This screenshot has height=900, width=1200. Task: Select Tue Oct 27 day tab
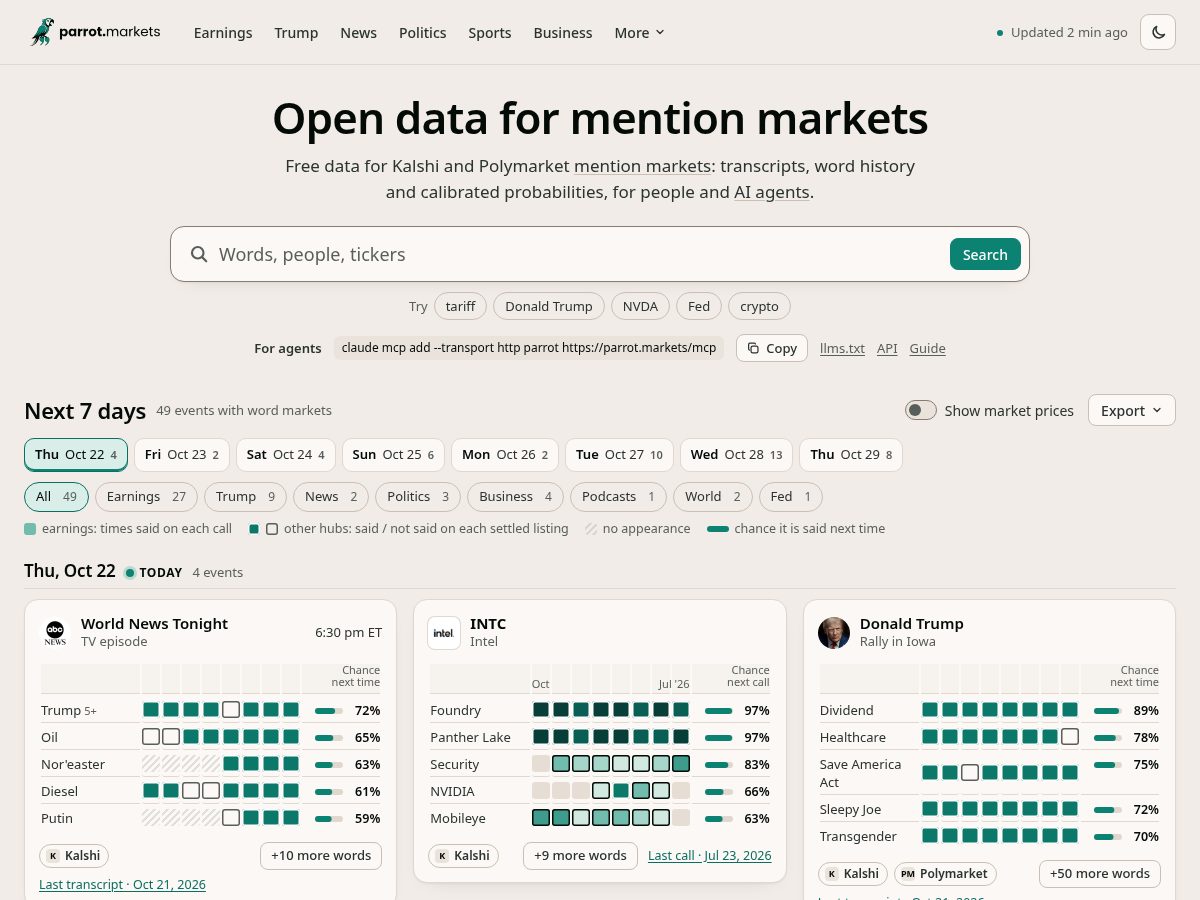(619, 454)
